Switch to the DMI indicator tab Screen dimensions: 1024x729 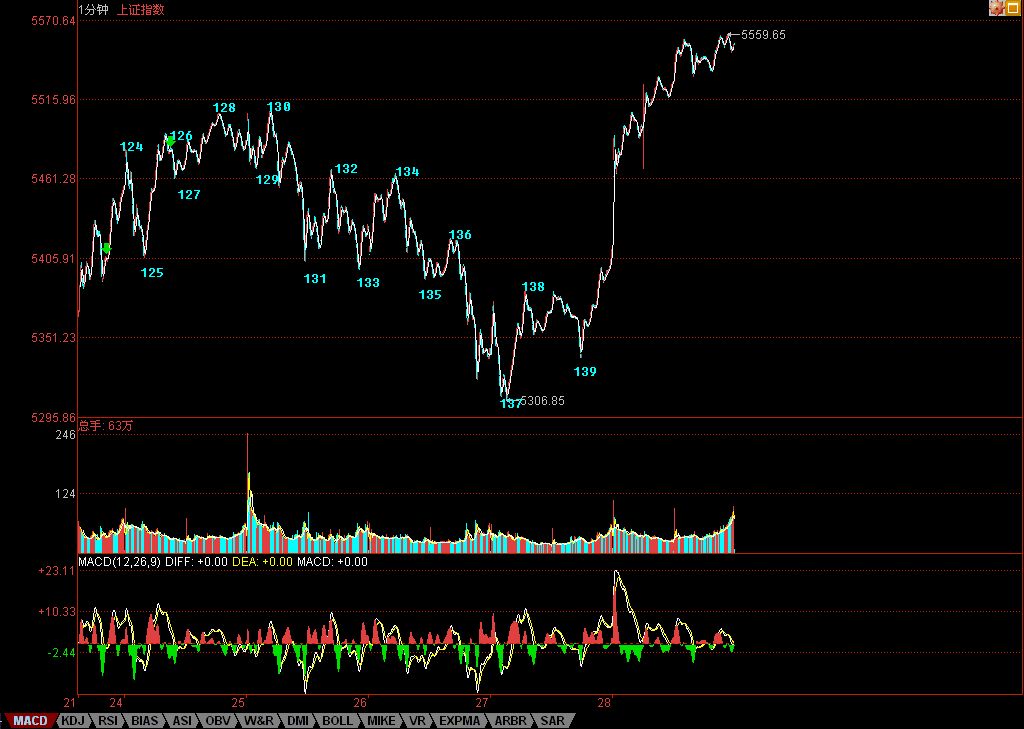(x=297, y=720)
